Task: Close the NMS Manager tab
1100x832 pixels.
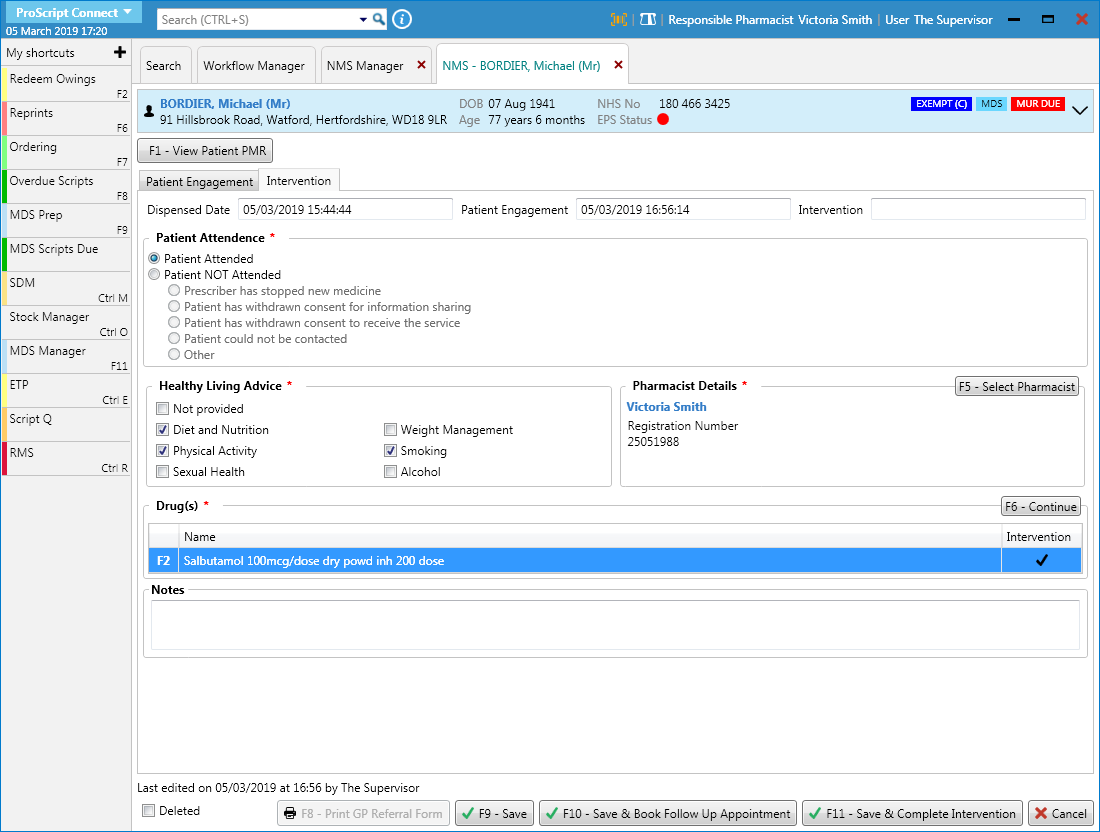Action: coord(422,65)
